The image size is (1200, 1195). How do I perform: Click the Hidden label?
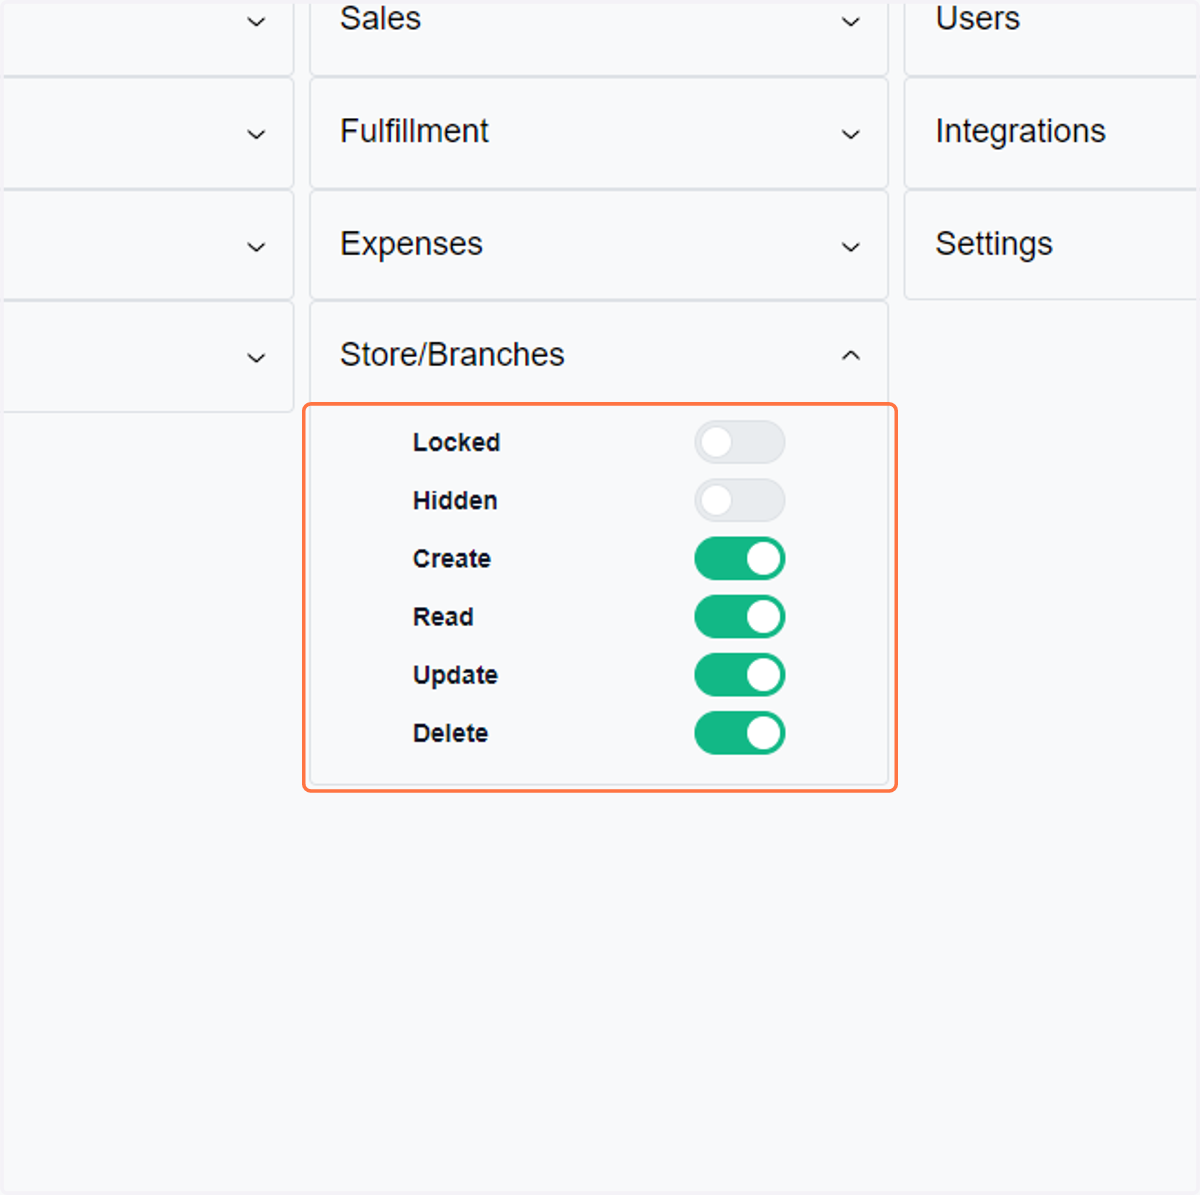pyautogui.click(x=455, y=500)
